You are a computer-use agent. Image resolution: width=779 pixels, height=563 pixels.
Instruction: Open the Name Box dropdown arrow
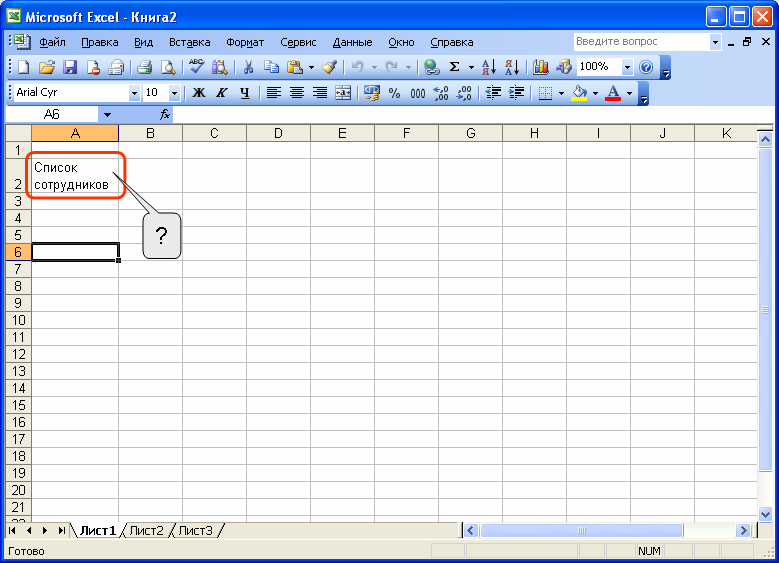107,115
